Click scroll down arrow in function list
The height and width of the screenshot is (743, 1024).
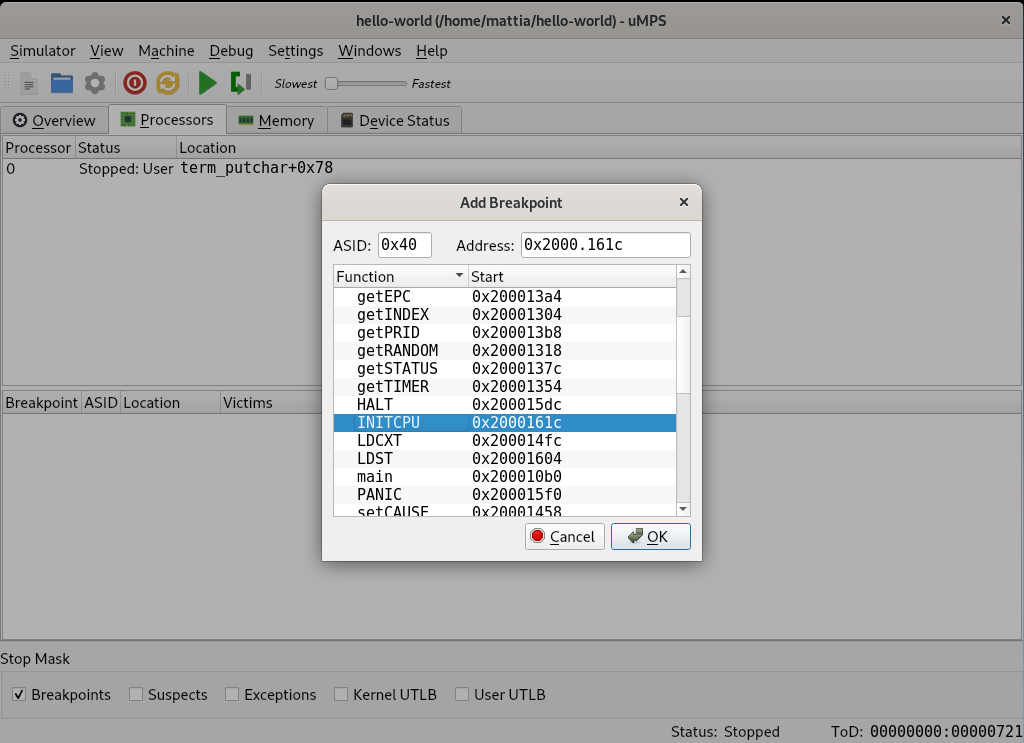(683, 509)
